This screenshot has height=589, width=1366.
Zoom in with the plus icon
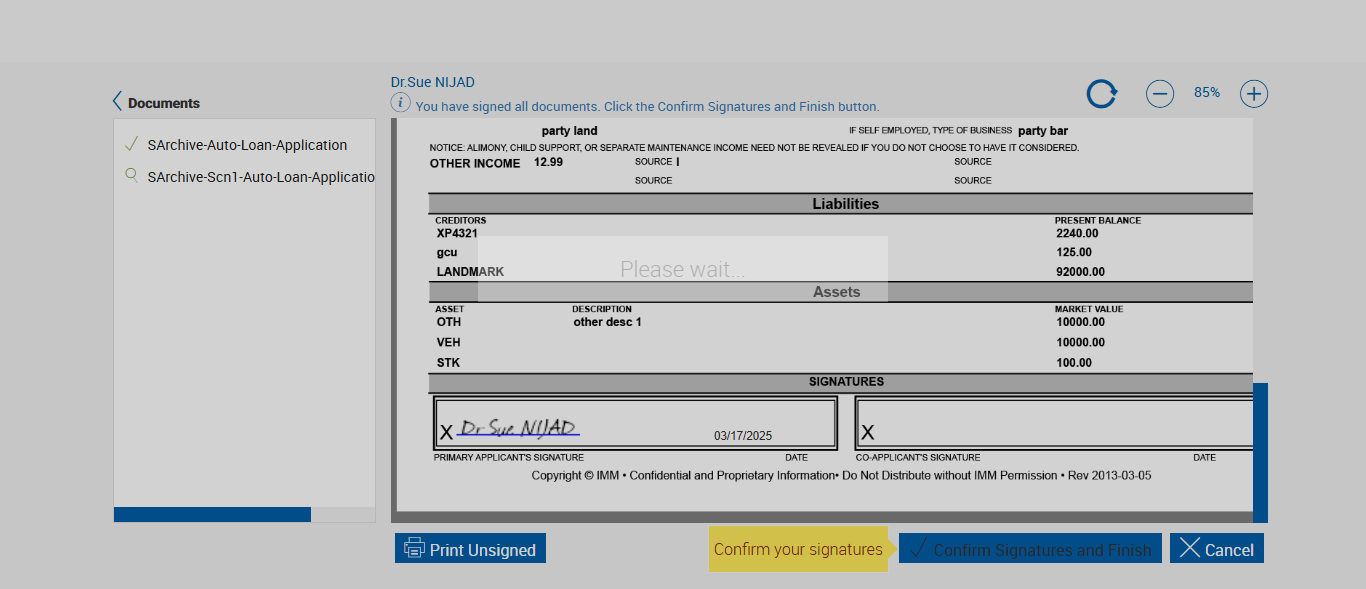(x=1254, y=94)
